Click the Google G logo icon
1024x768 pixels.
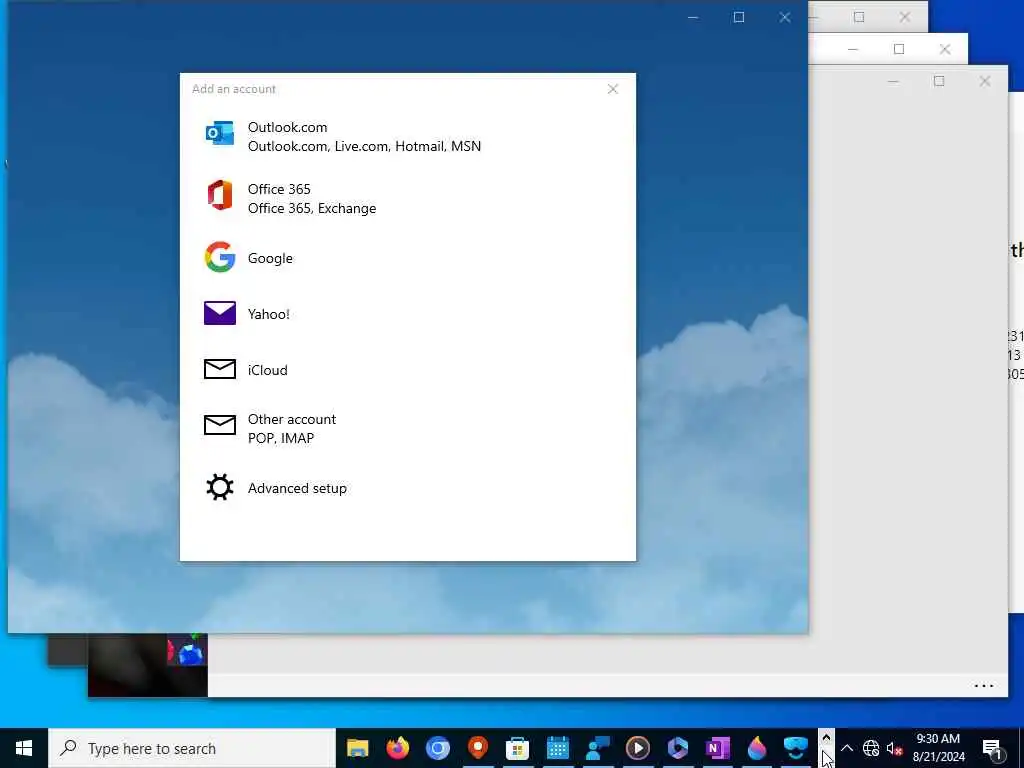pos(220,257)
